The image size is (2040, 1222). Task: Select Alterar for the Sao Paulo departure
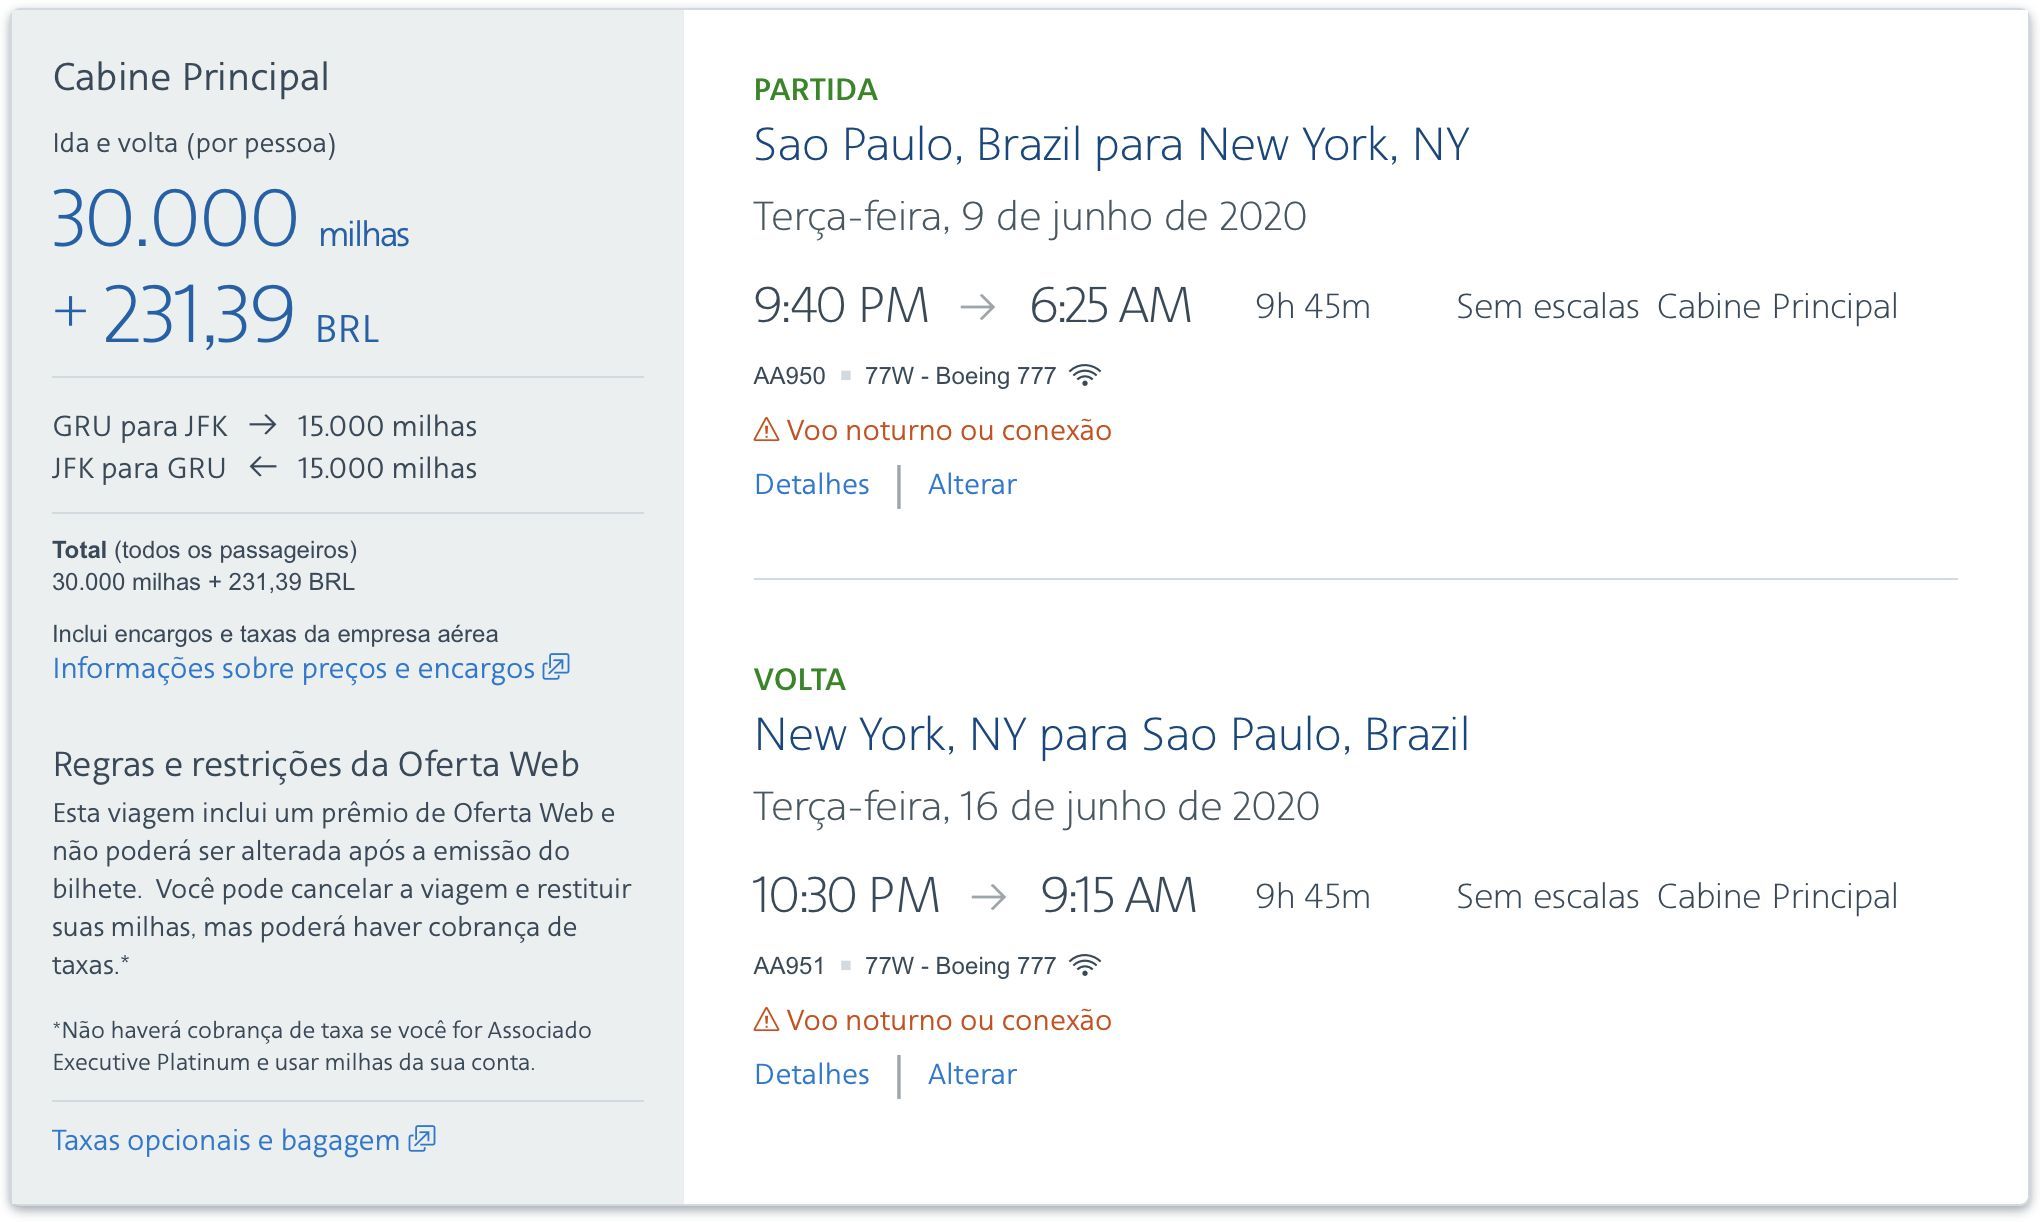[972, 484]
